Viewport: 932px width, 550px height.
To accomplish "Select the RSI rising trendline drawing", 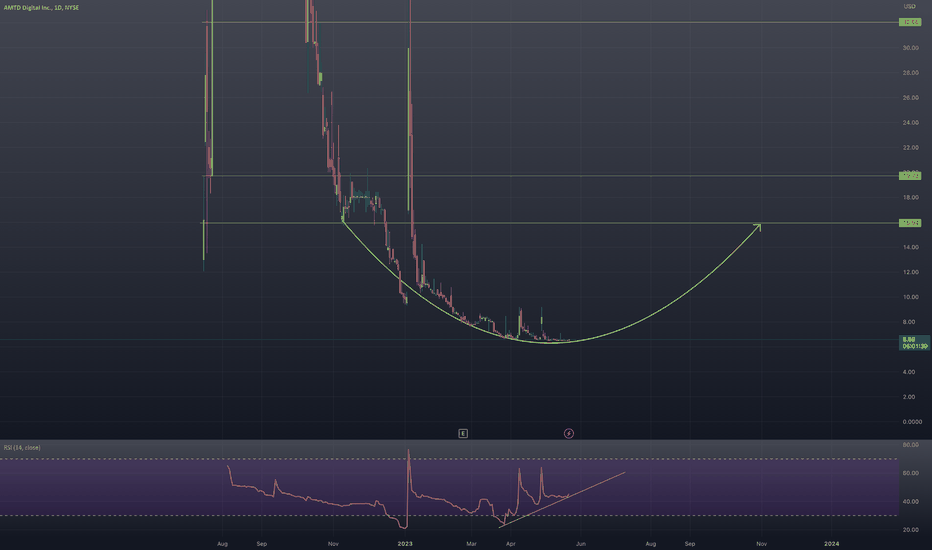I will coord(562,499).
